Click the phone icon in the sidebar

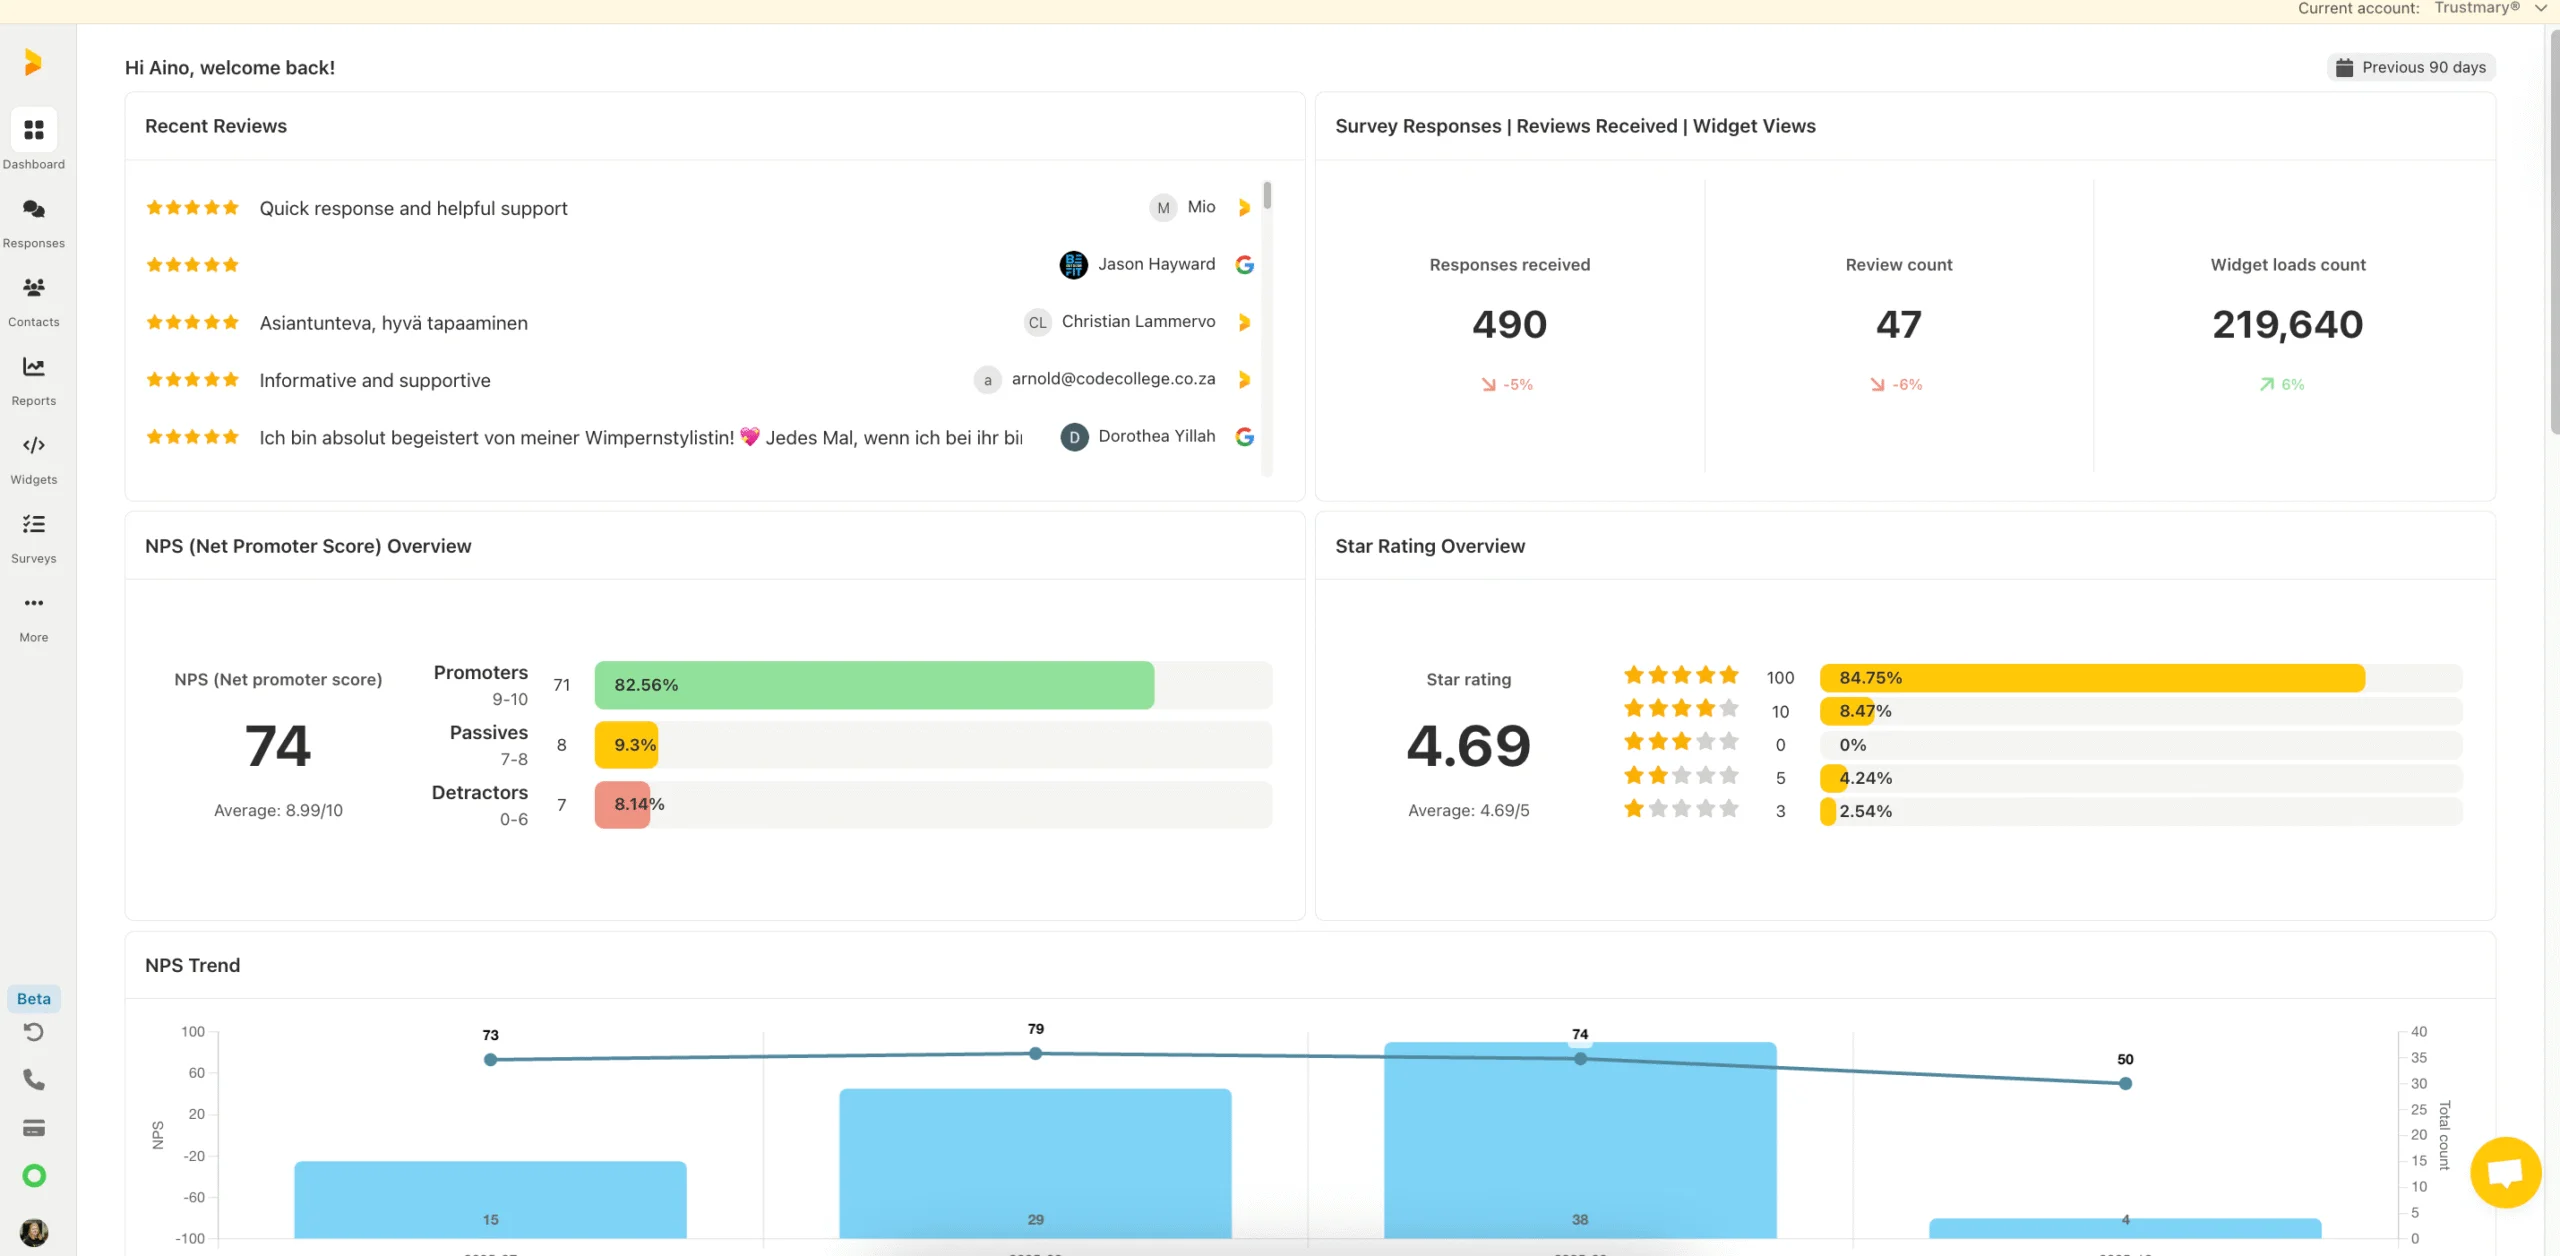(x=33, y=1079)
